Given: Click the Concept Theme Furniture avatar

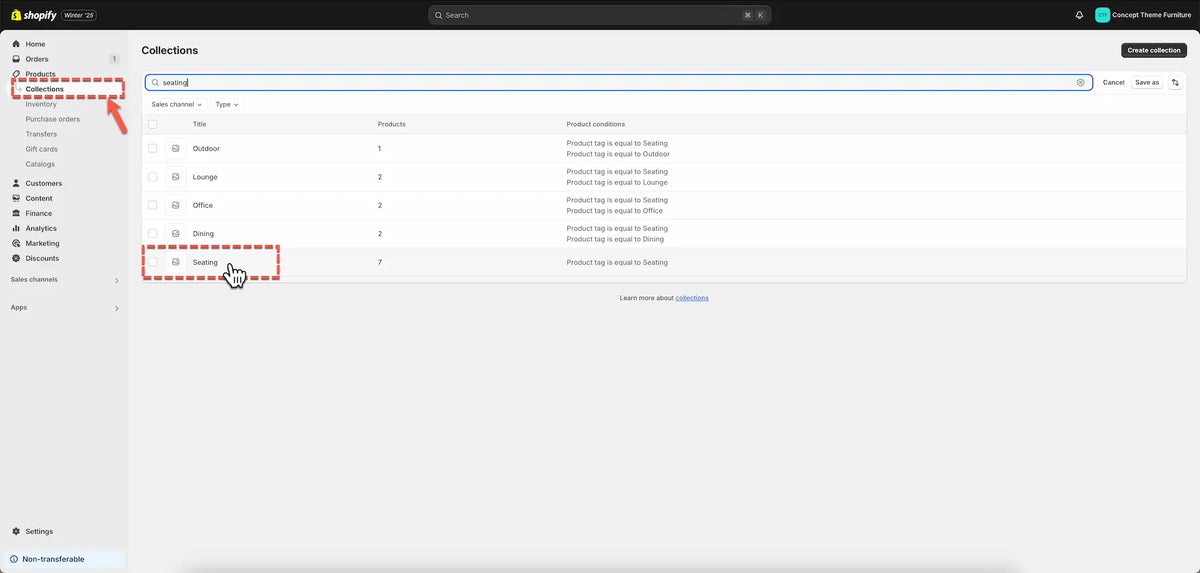Looking at the screenshot, I should coord(1102,15).
